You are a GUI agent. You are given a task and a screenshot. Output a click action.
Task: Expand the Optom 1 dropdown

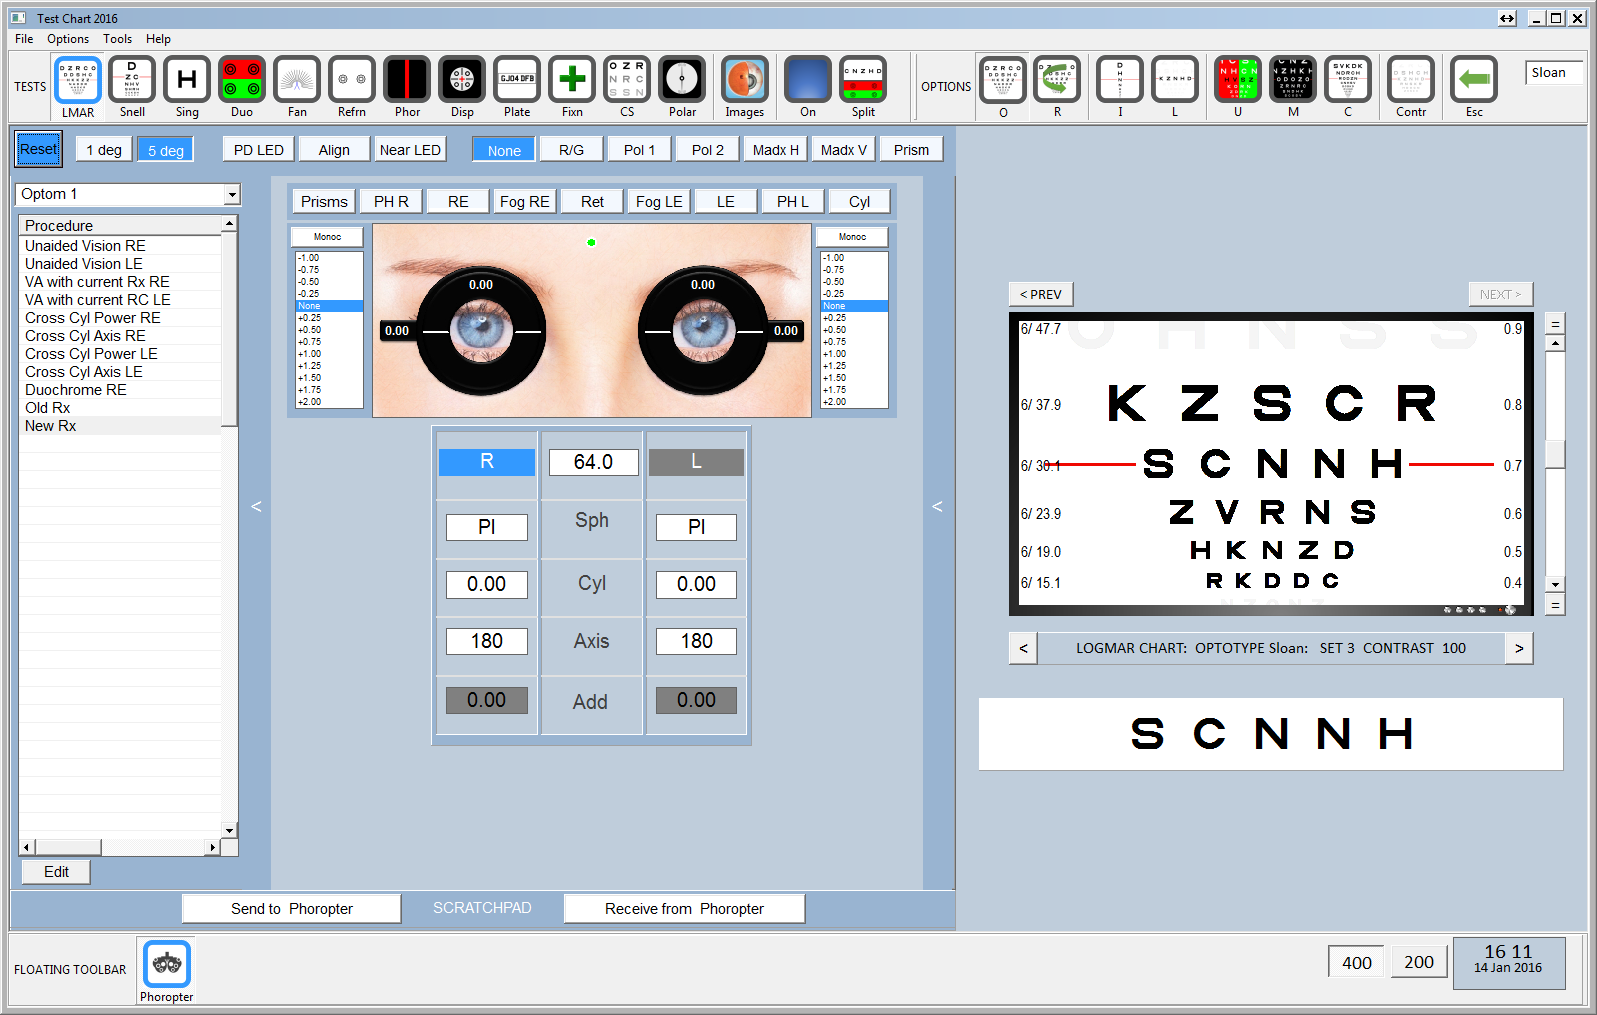[232, 194]
